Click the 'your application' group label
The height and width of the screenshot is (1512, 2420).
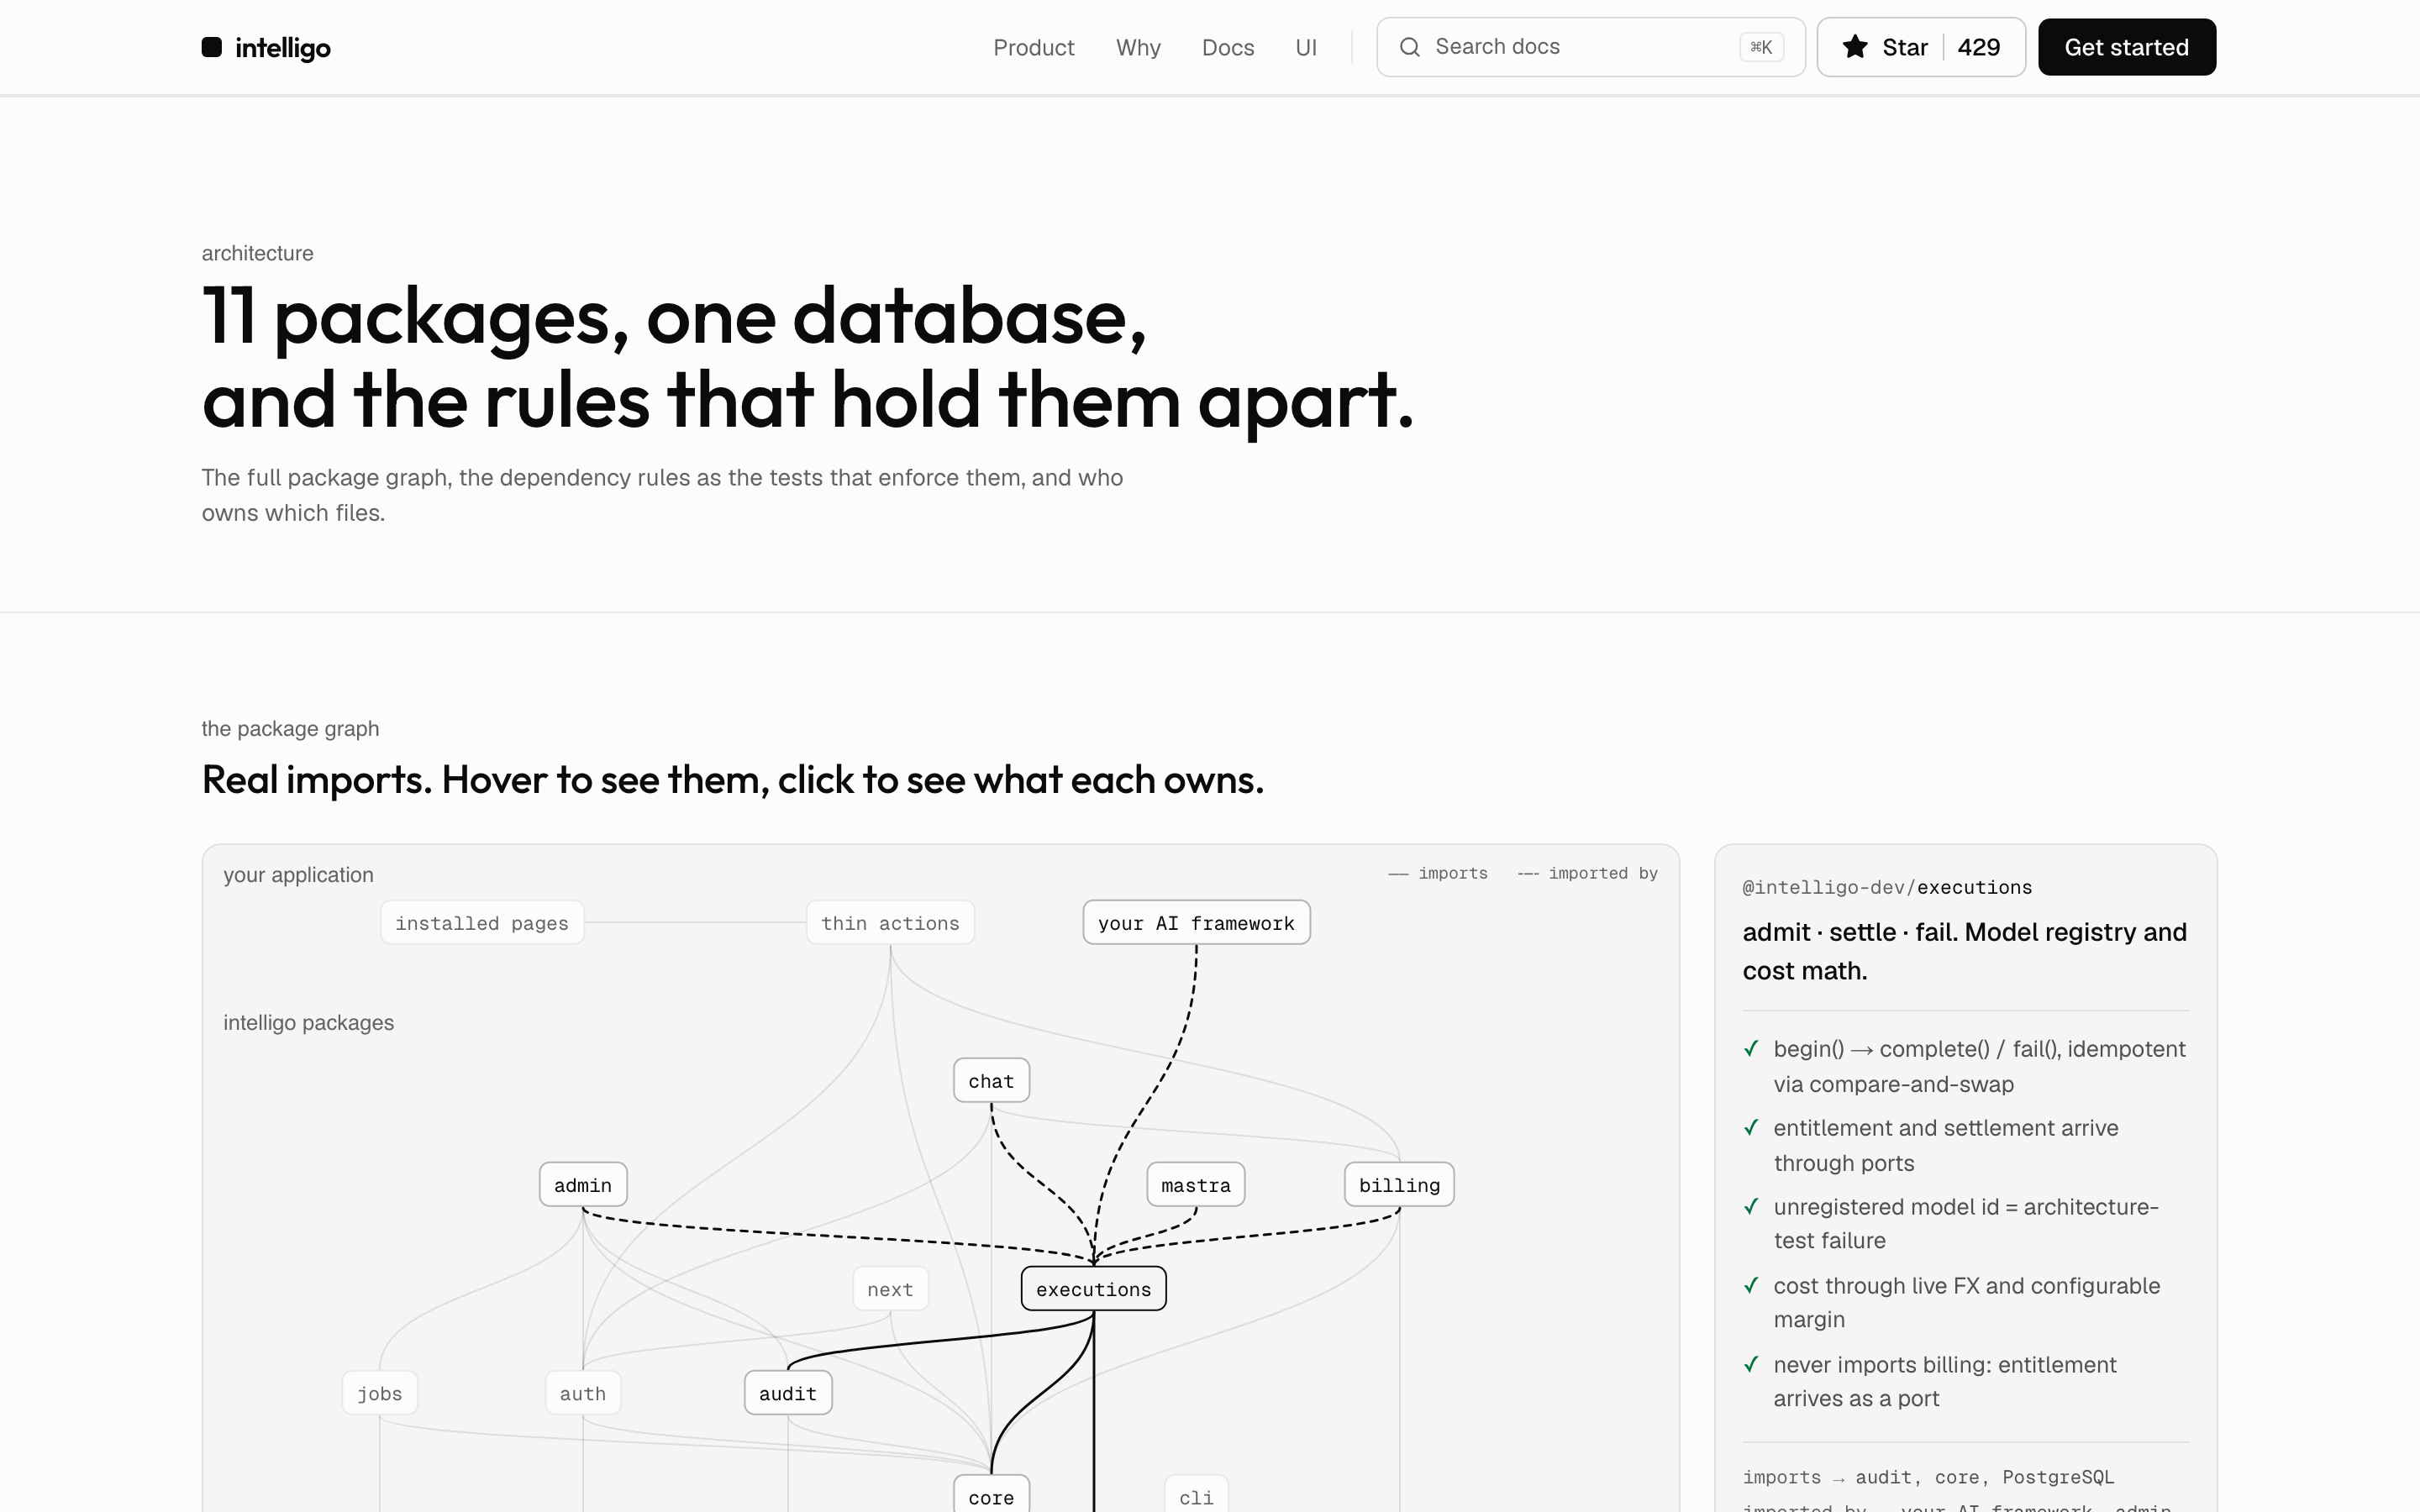(298, 875)
